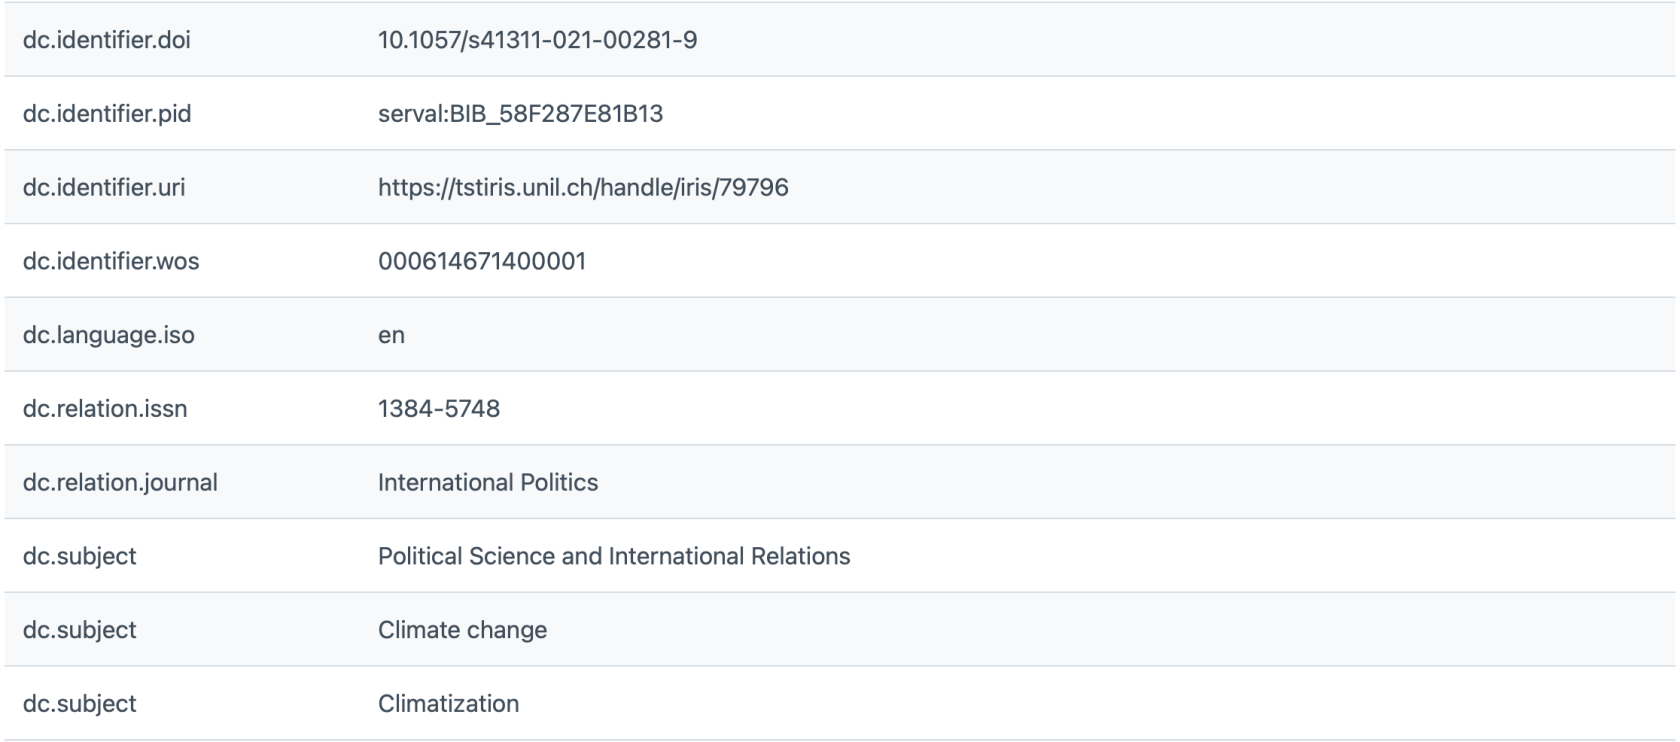
Task: Select dc.subject label beside Climate change
Action: [79, 630]
